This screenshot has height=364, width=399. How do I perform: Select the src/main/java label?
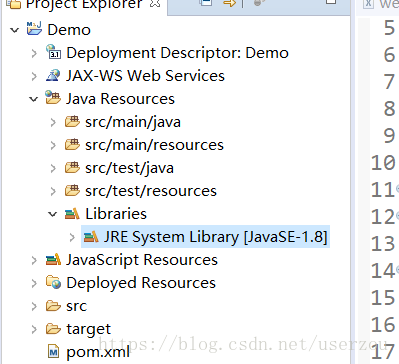(x=133, y=122)
